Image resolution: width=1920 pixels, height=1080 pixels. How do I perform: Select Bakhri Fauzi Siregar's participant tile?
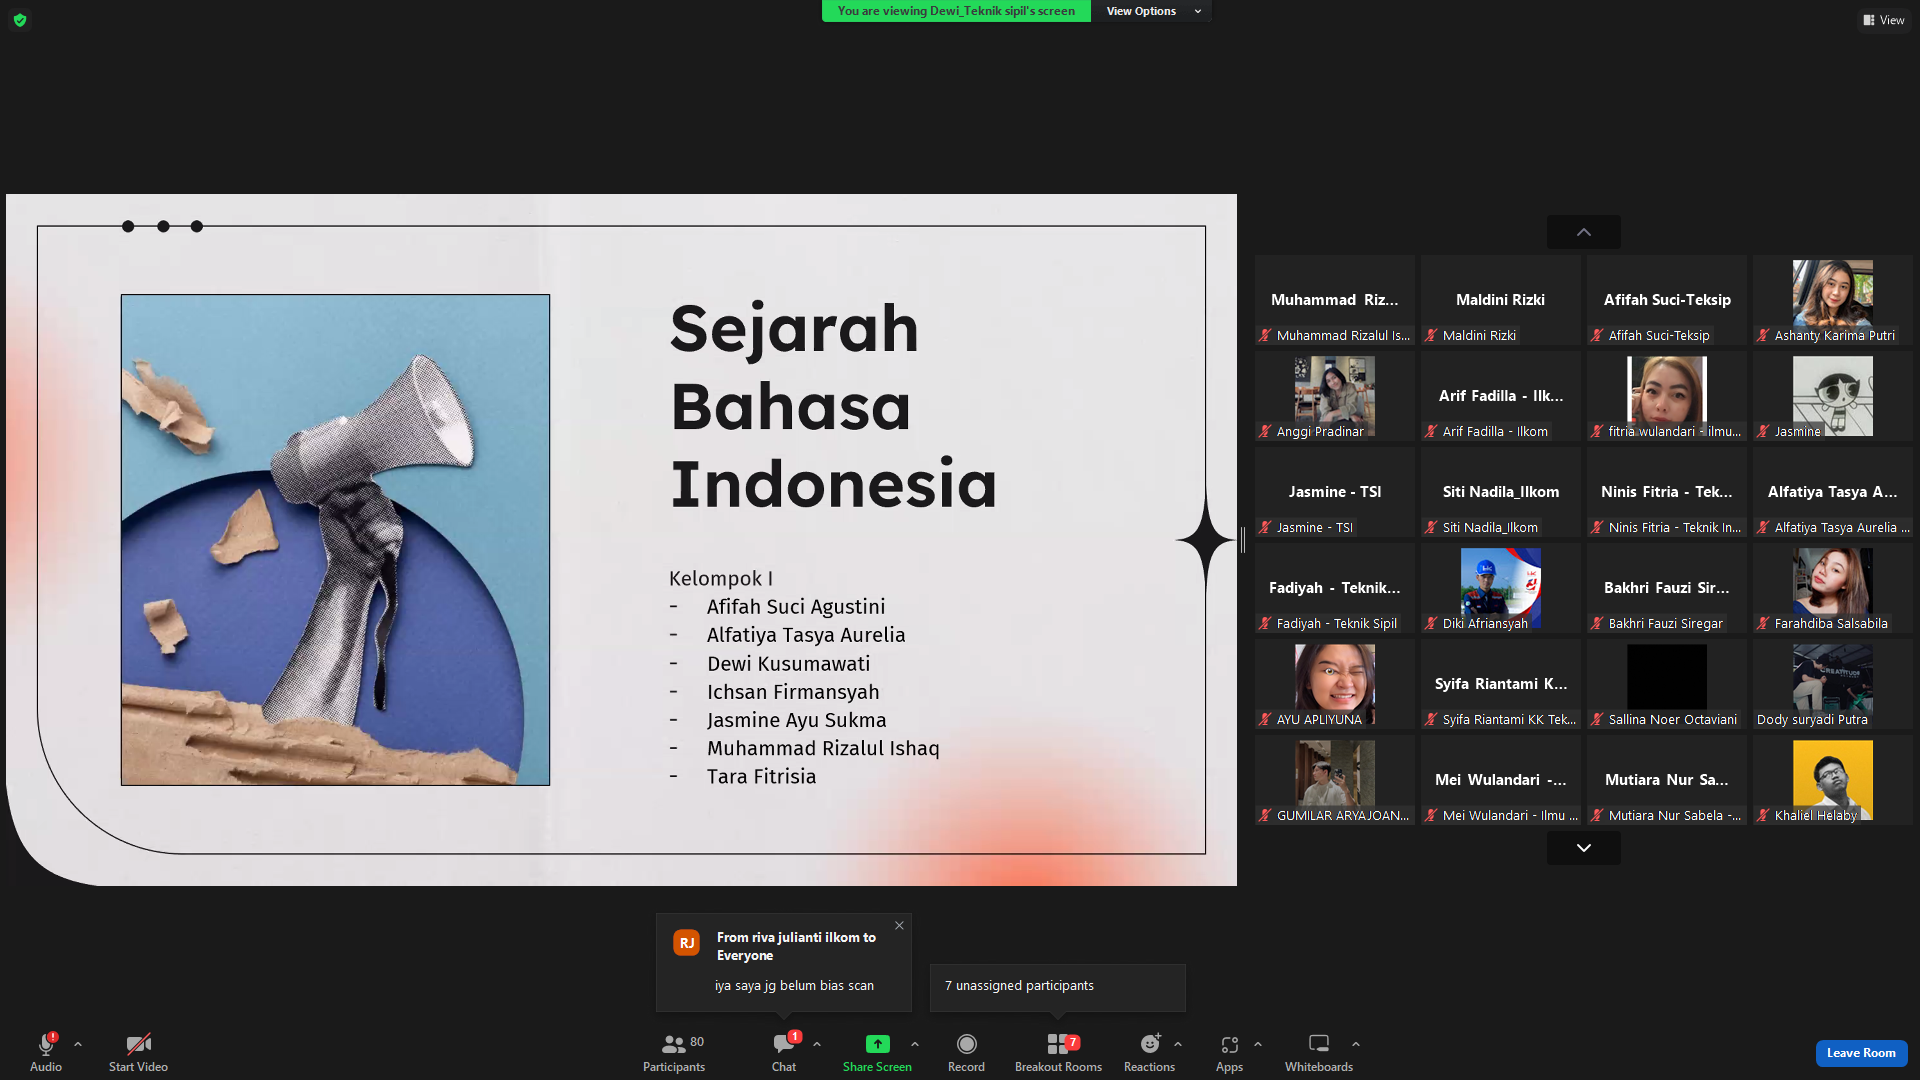click(x=1667, y=588)
